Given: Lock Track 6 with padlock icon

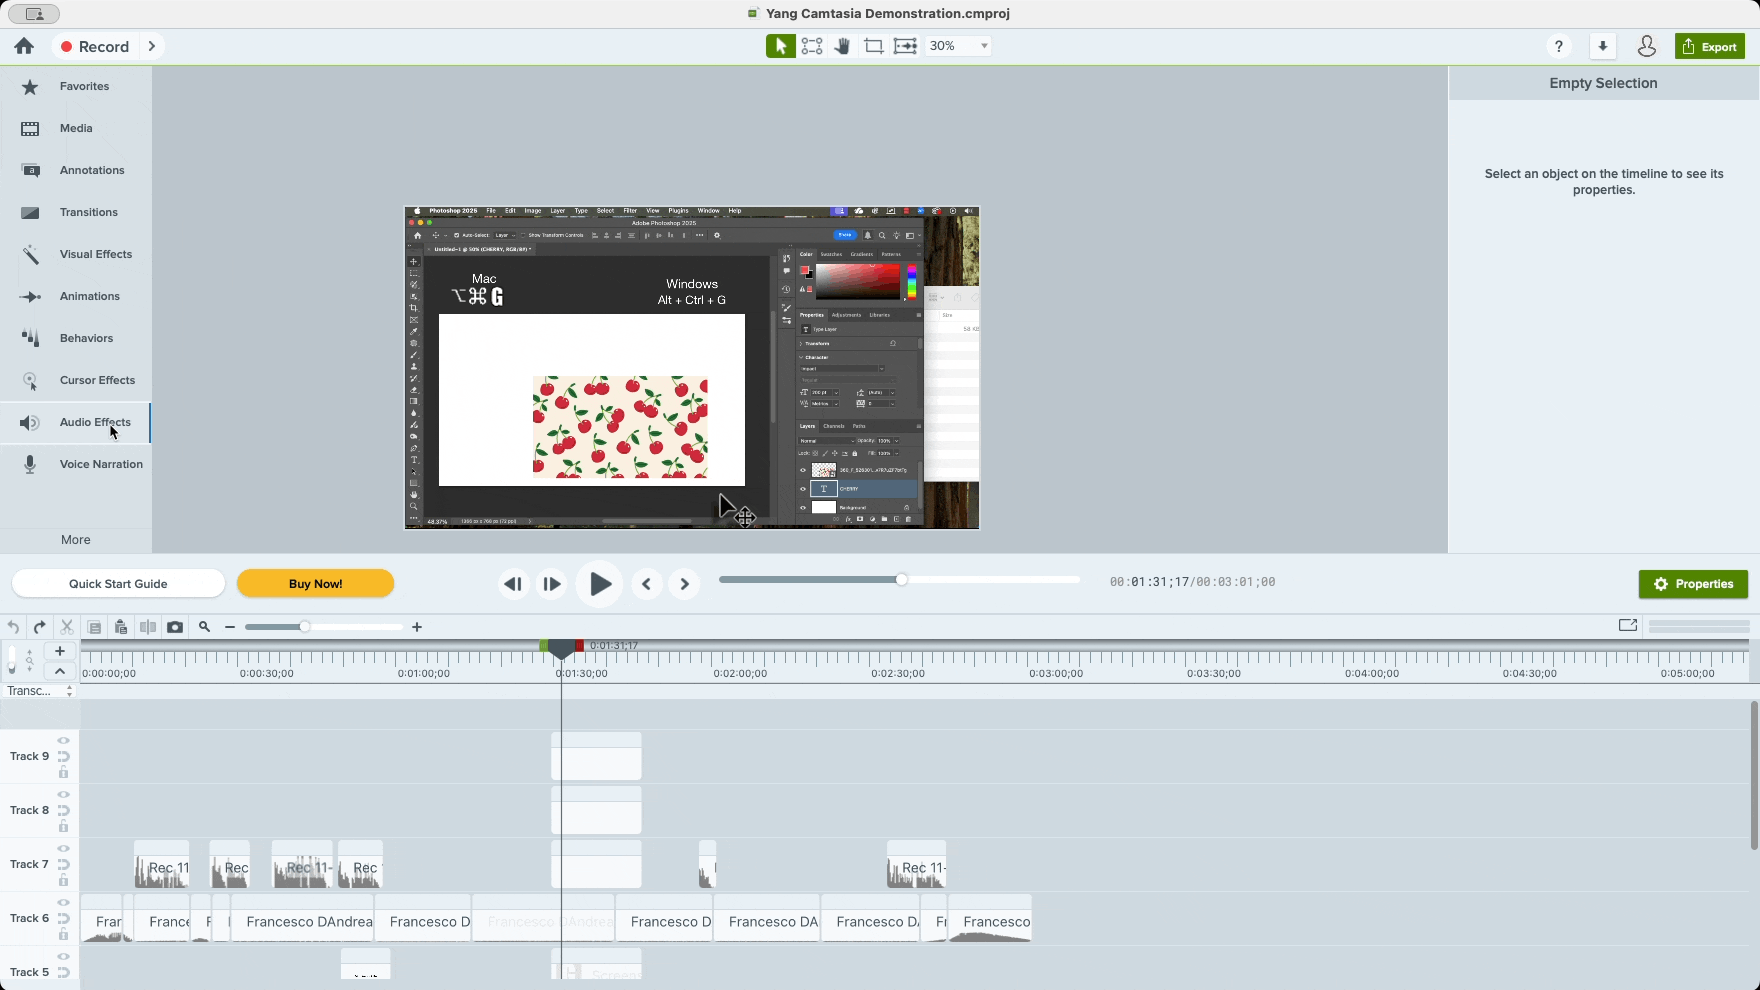Looking at the screenshot, I should [x=63, y=934].
